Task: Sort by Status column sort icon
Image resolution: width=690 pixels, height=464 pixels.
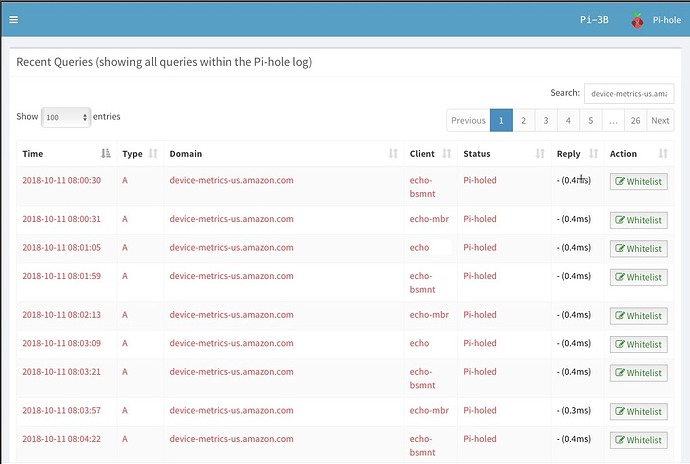Action: point(539,154)
